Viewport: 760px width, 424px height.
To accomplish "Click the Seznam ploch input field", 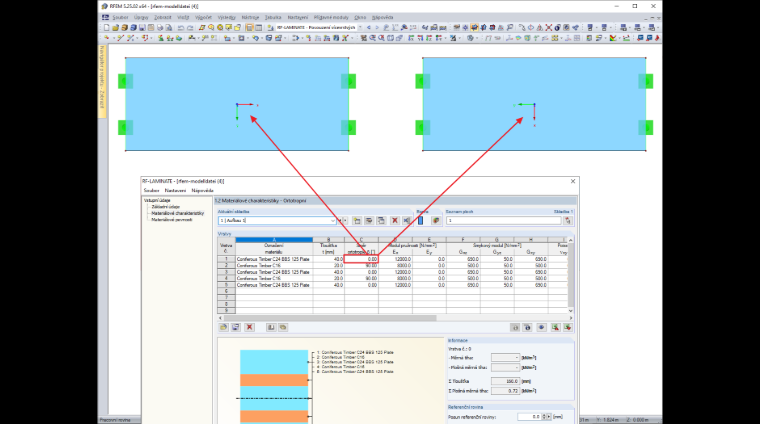I will pos(503,220).
